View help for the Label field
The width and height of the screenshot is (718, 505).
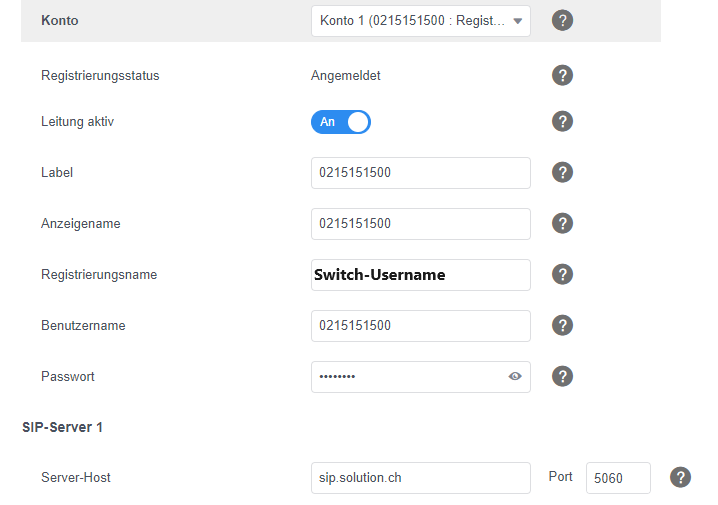coord(562,173)
